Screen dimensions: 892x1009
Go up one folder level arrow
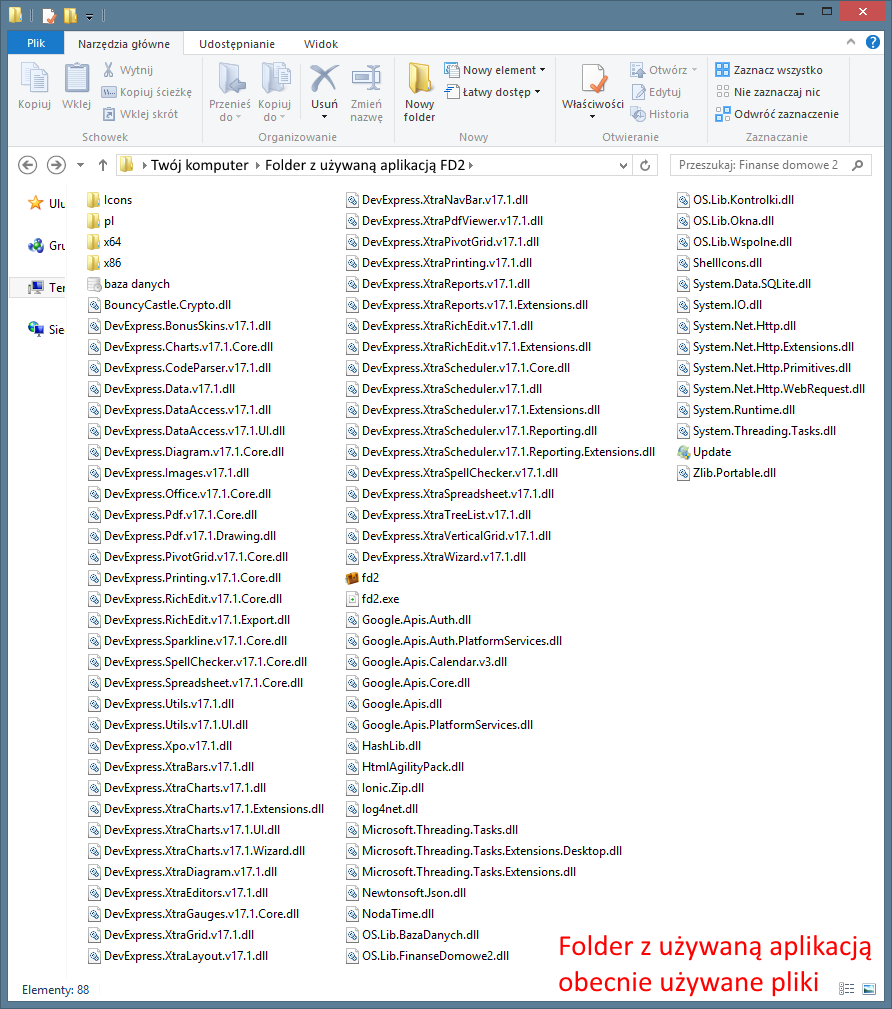102,165
